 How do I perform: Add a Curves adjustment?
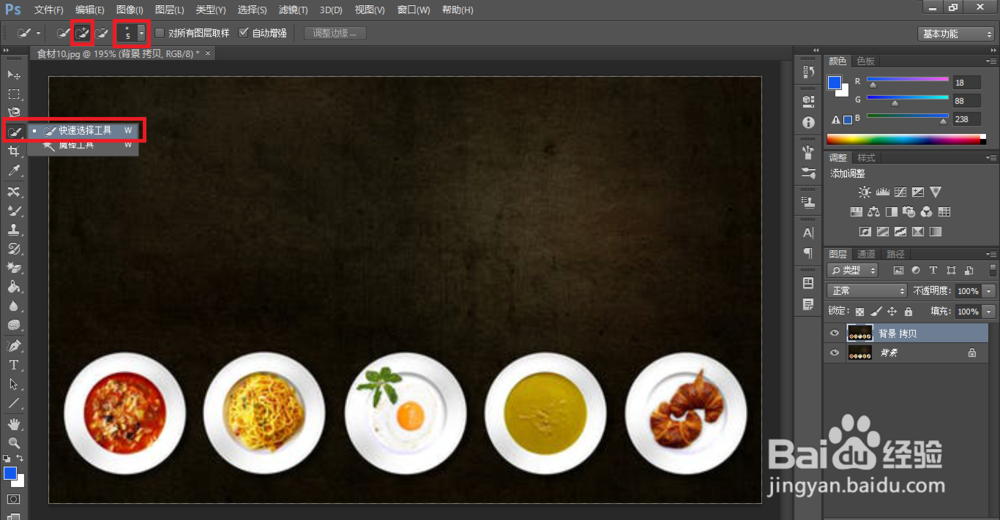coord(901,192)
